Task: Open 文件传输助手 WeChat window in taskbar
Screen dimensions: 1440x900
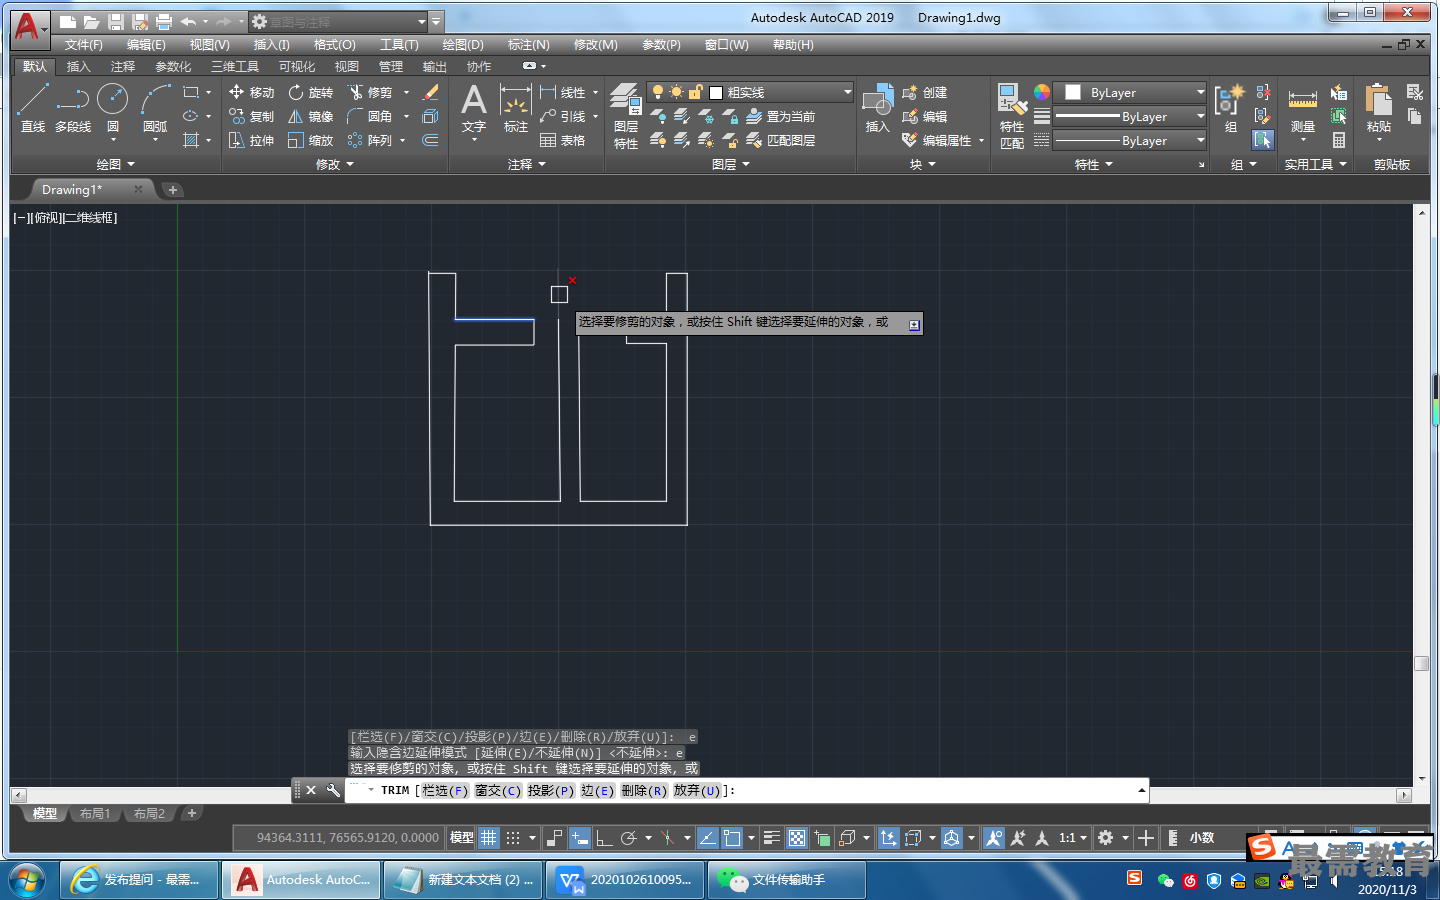Action: pos(786,880)
